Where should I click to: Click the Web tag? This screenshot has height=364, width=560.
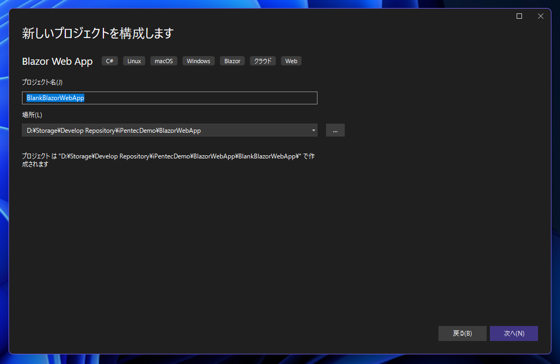point(291,61)
